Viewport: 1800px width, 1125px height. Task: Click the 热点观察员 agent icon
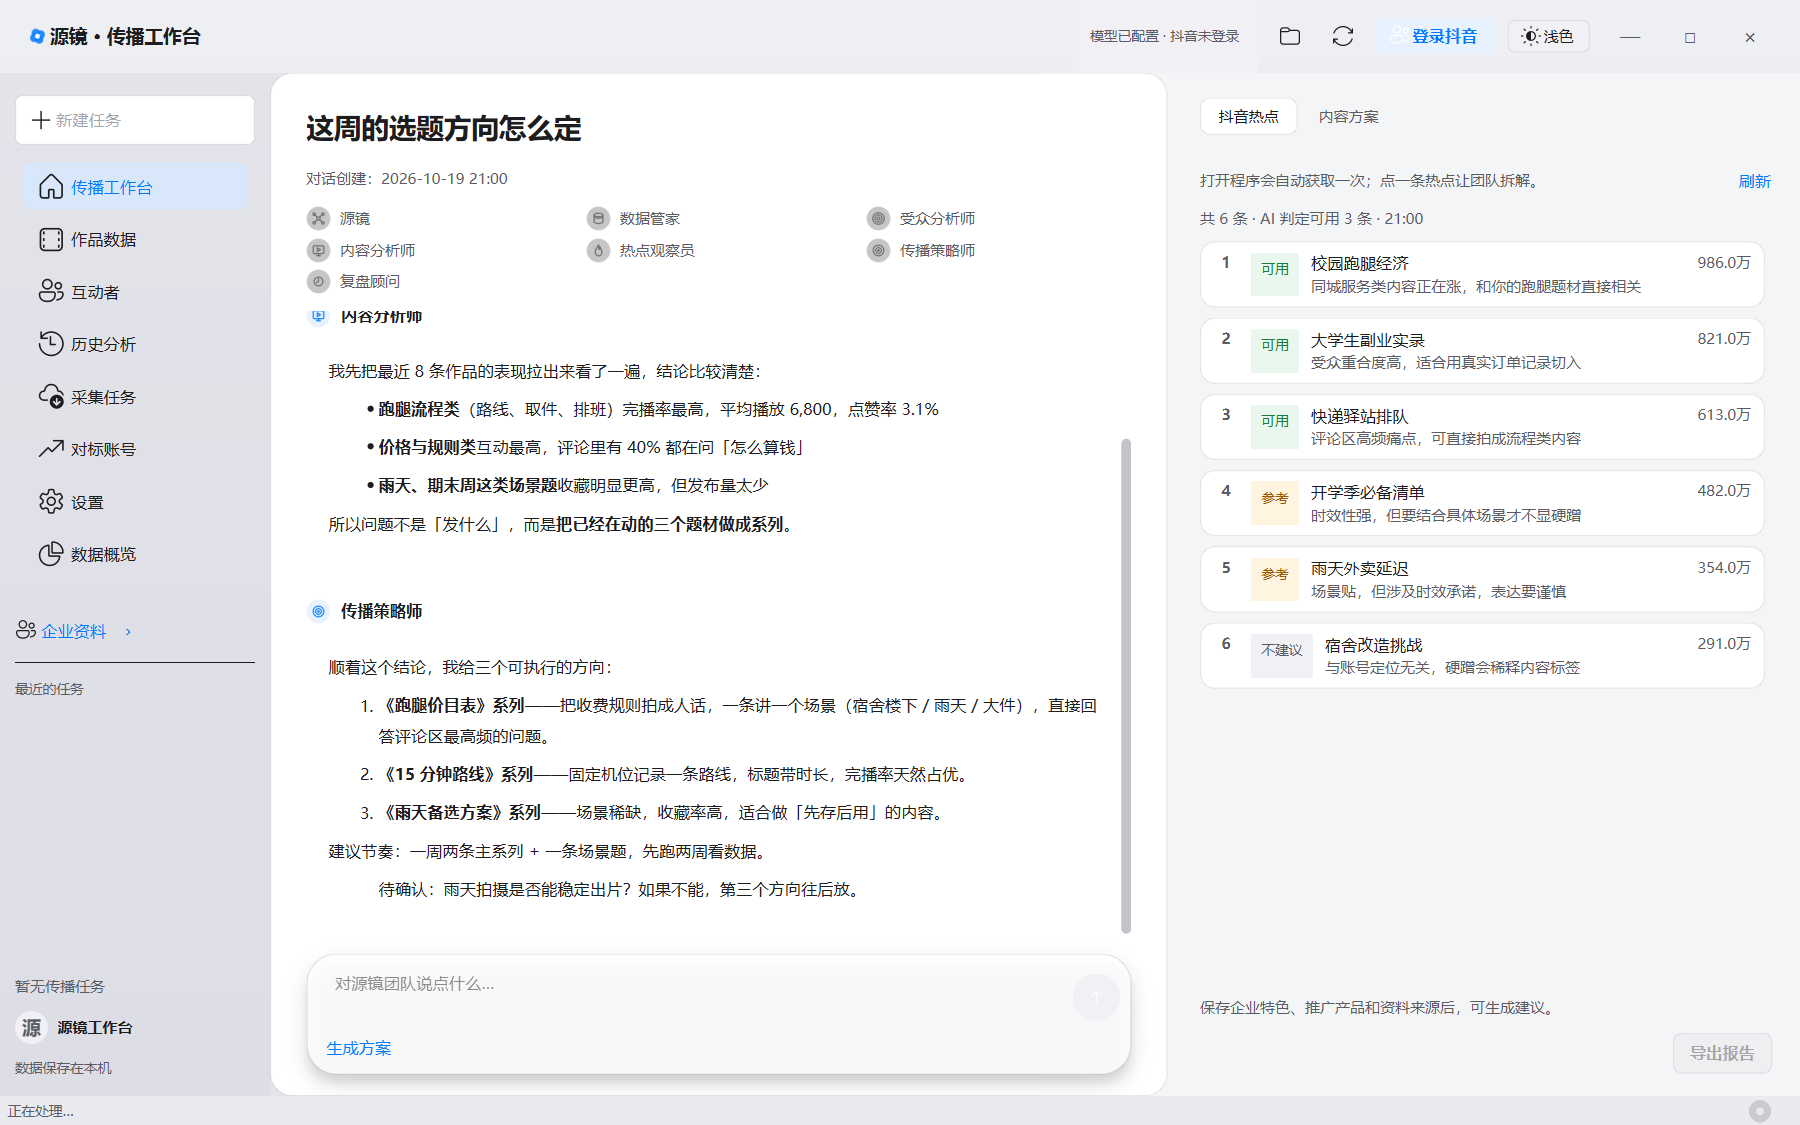point(598,250)
